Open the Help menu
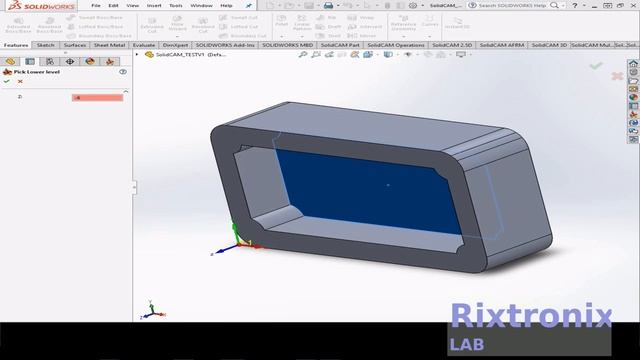The height and width of the screenshot is (360, 640). click(x=226, y=6)
